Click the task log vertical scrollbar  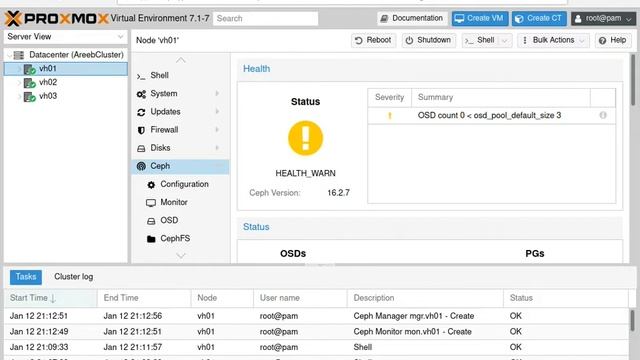(x=633, y=320)
